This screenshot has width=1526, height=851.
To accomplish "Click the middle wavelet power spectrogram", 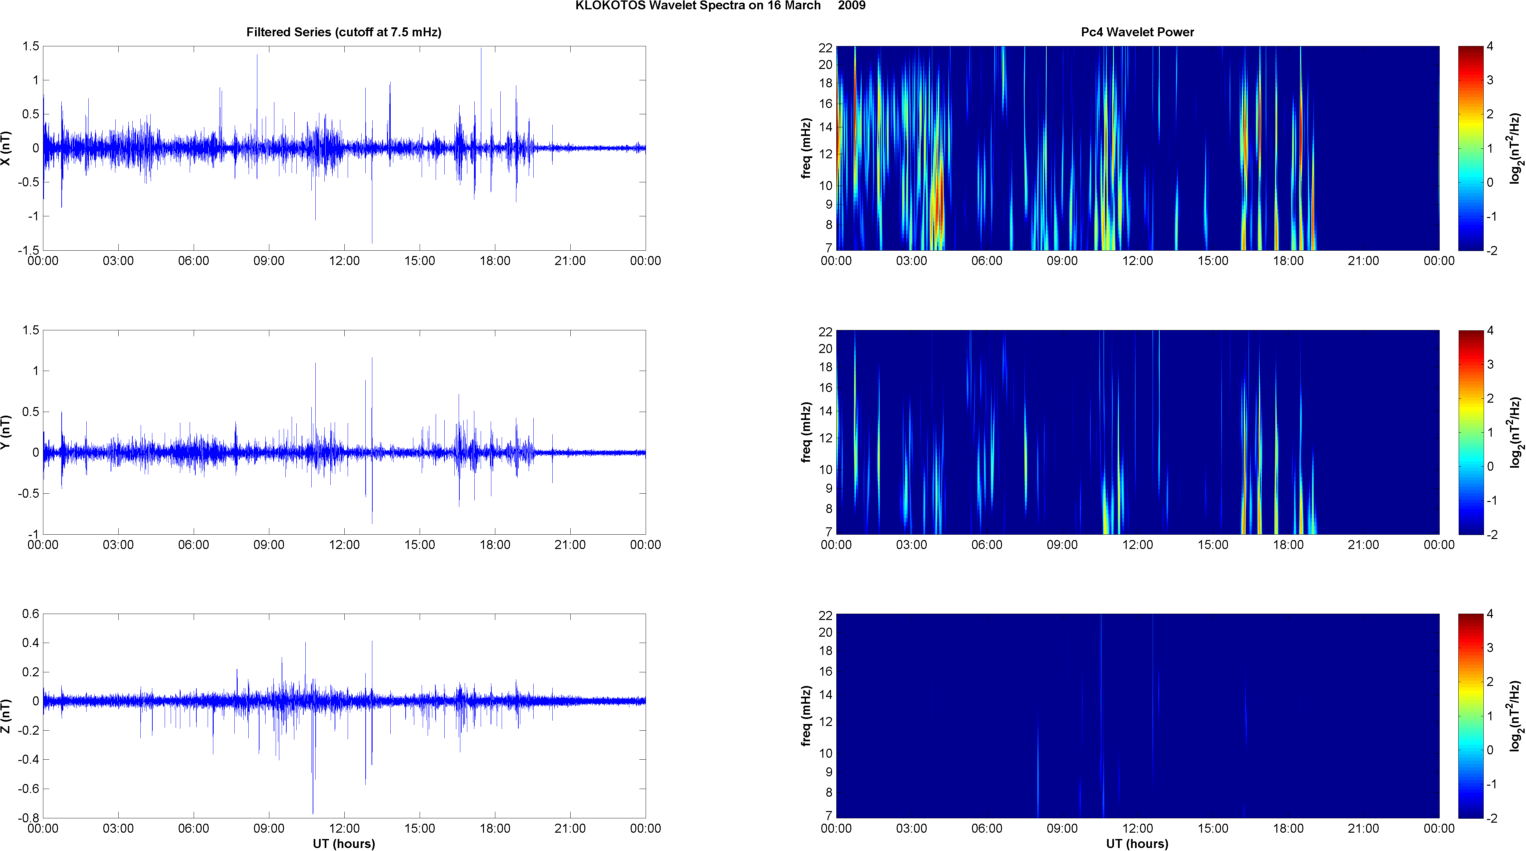I will 1137,432.
